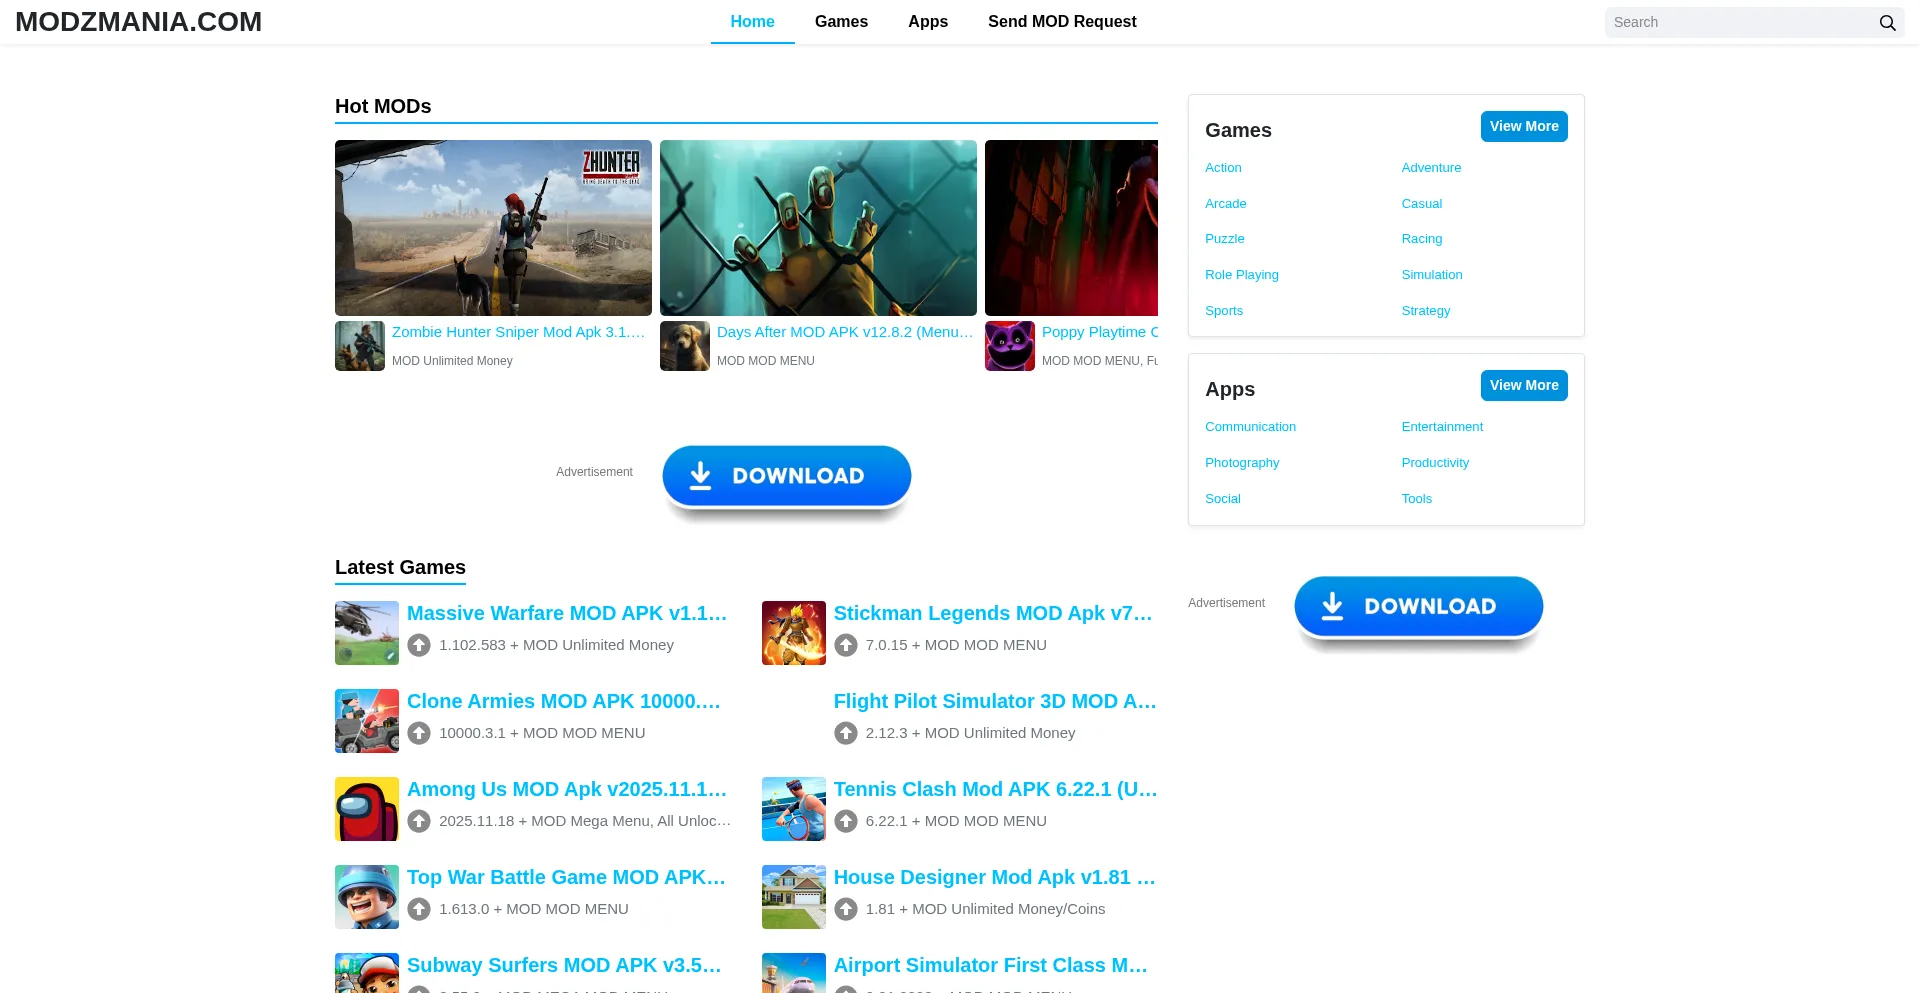This screenshot has height=993, width=1920.
Task: Open the Games menu tab
Action: pos(841,22)
